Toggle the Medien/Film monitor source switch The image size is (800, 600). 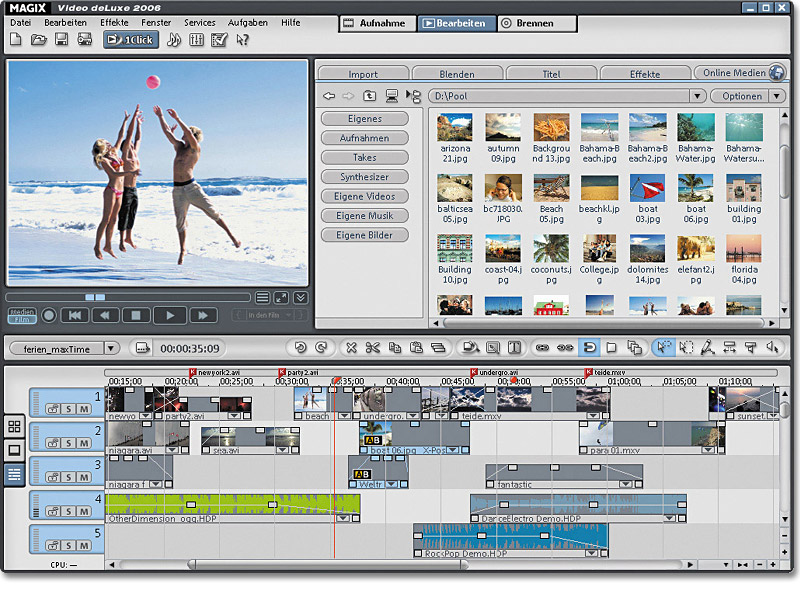(22, 315)
